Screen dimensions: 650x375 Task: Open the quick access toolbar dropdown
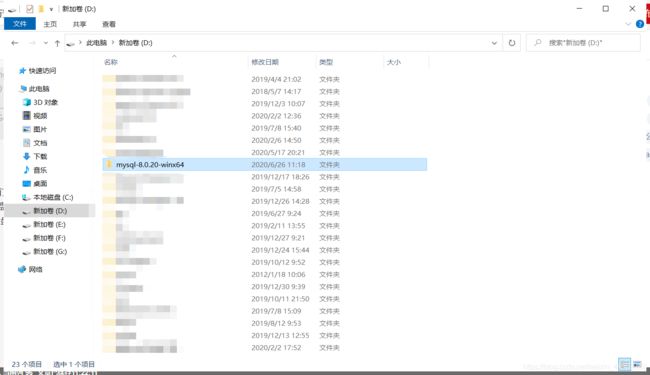51,9
